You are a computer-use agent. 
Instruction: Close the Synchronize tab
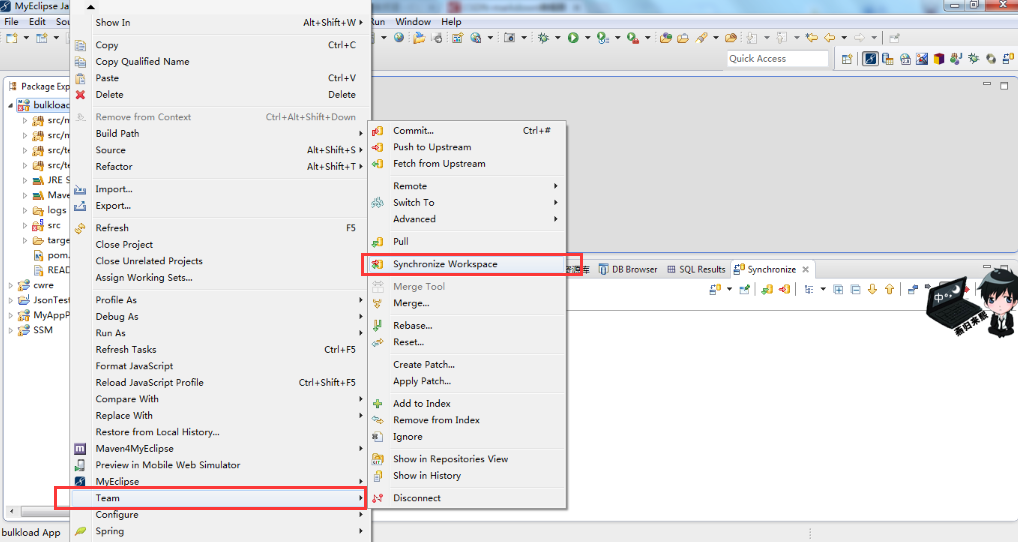tap(806, 269)
